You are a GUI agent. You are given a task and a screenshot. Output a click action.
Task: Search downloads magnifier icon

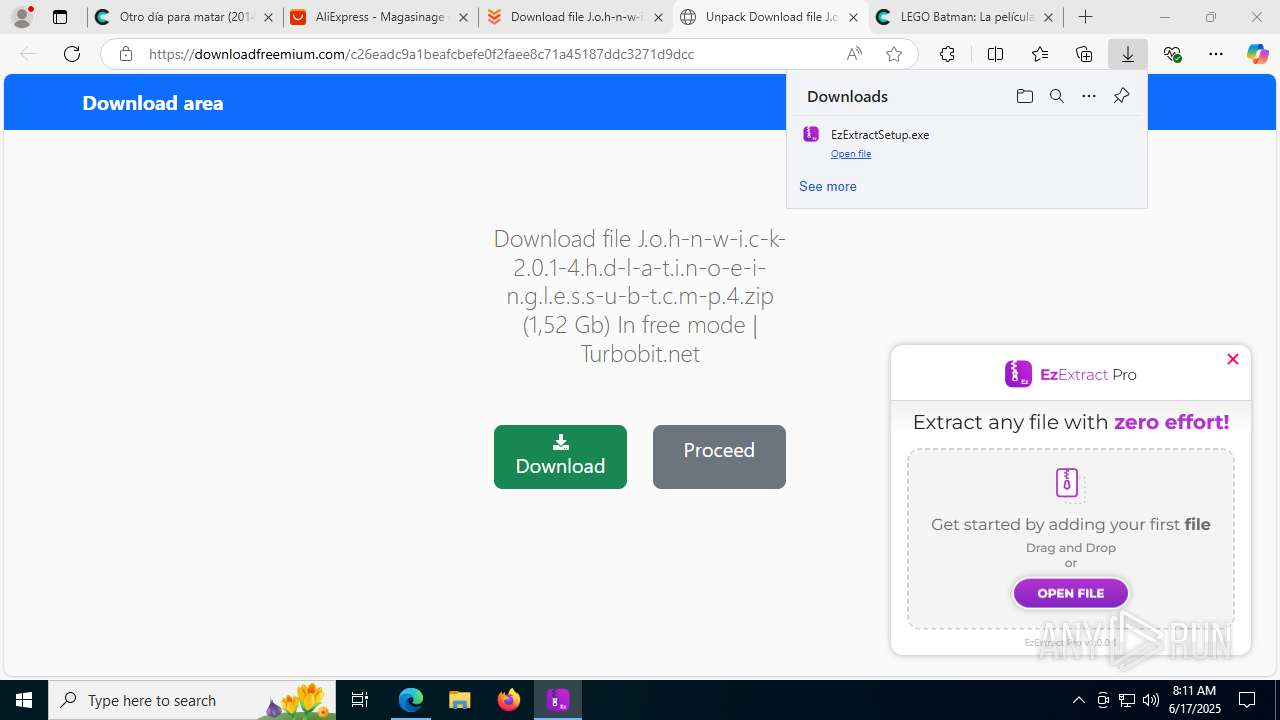(1056, 96)
